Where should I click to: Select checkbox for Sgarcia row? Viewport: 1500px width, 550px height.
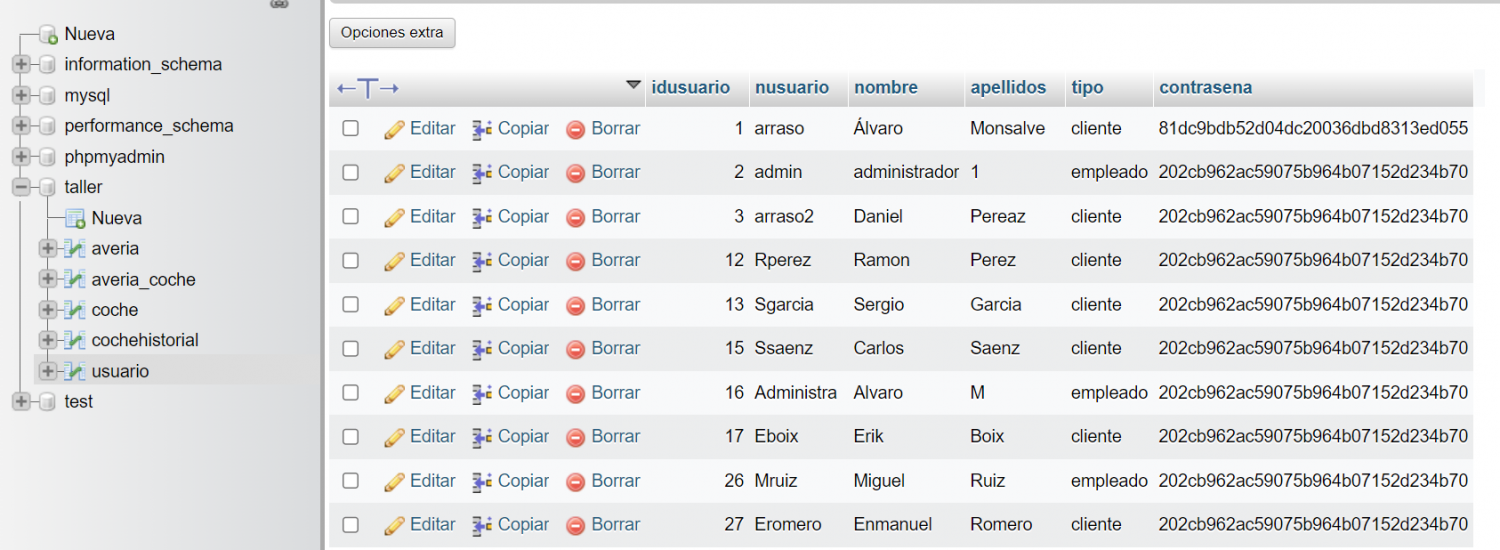(x=350, y=305)
